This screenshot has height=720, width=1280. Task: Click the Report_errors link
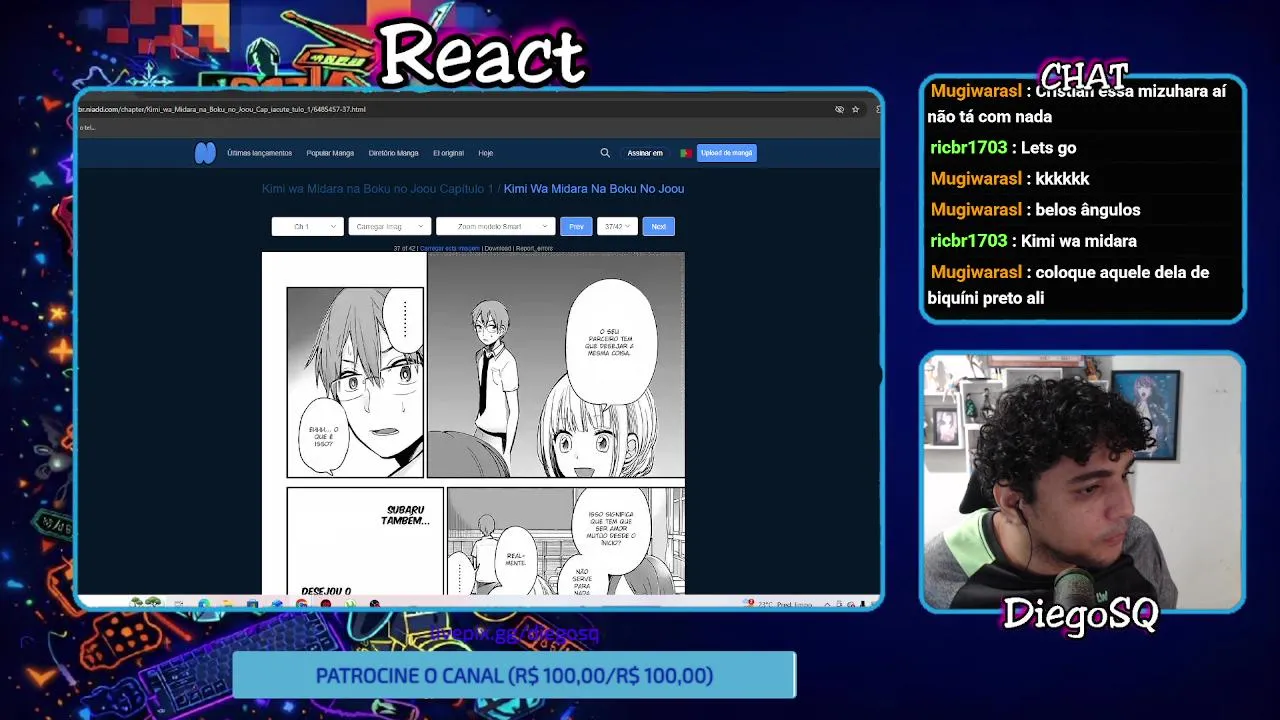(x=534, y=248)
